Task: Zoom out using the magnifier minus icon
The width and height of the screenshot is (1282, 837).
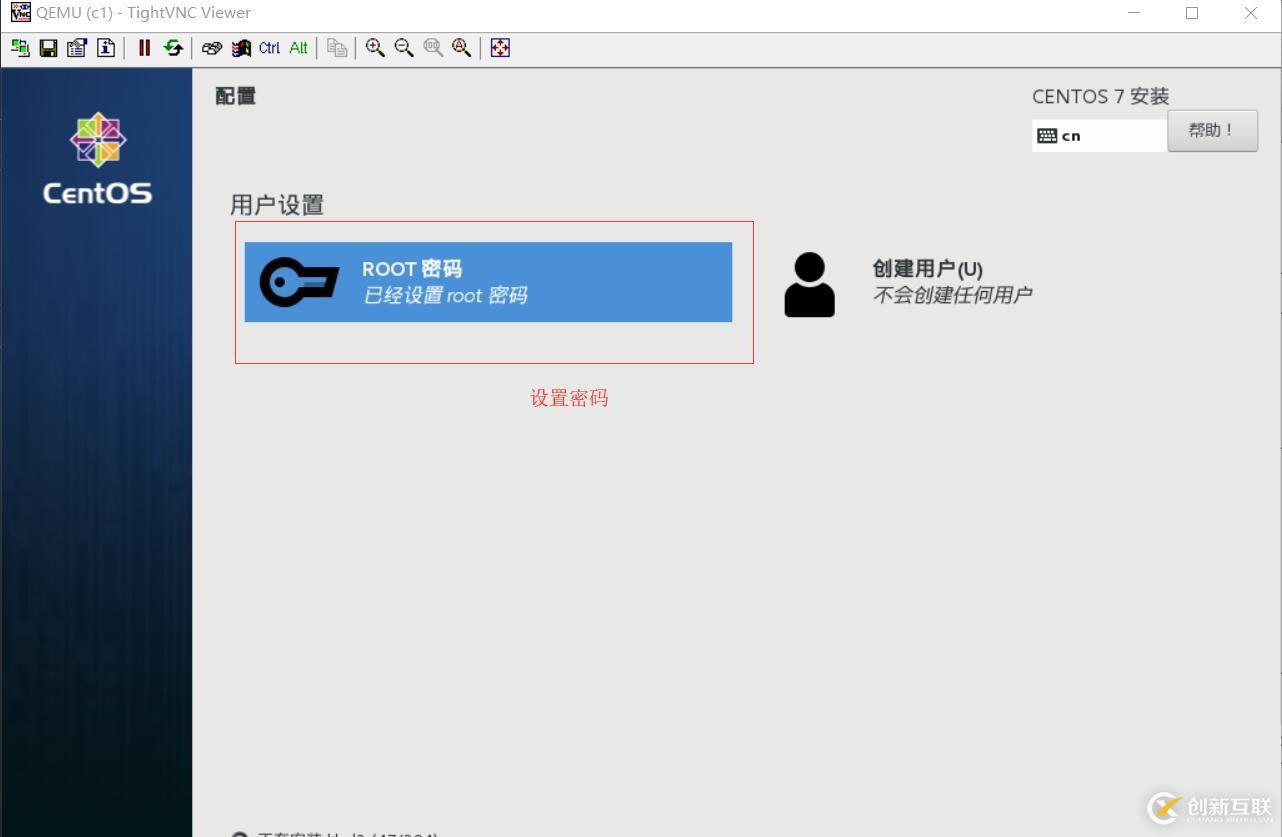Action: (x=404, y=48)
